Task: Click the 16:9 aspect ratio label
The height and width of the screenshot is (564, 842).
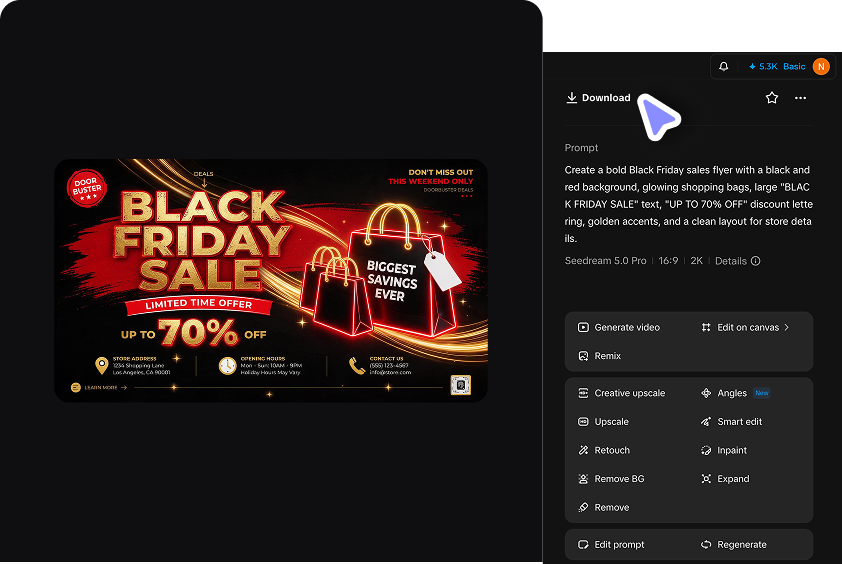Action: pos(668,261)
